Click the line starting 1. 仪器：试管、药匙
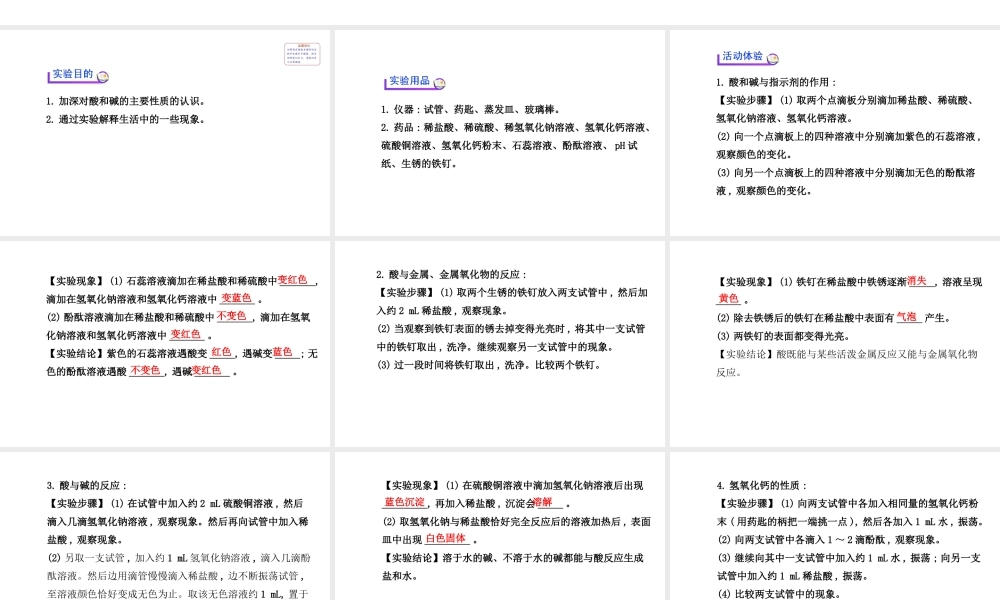 click(471, 109)
